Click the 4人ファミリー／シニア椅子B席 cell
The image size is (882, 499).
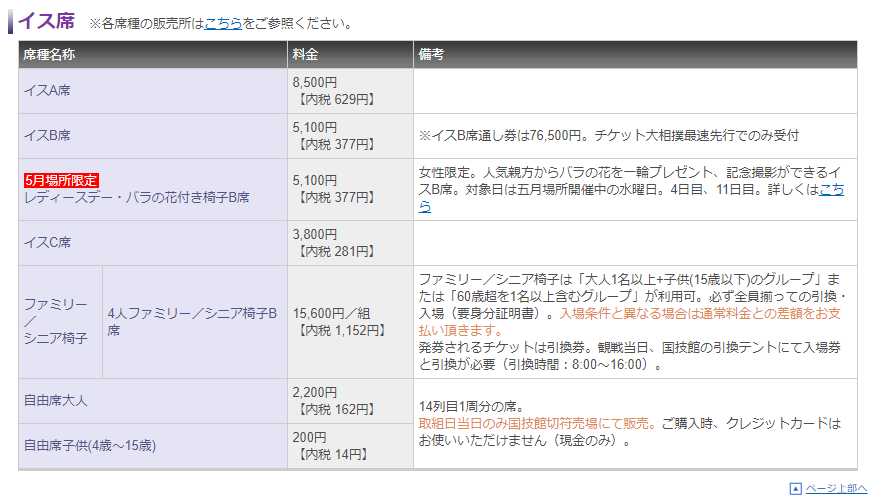click(x=192, y=321)
